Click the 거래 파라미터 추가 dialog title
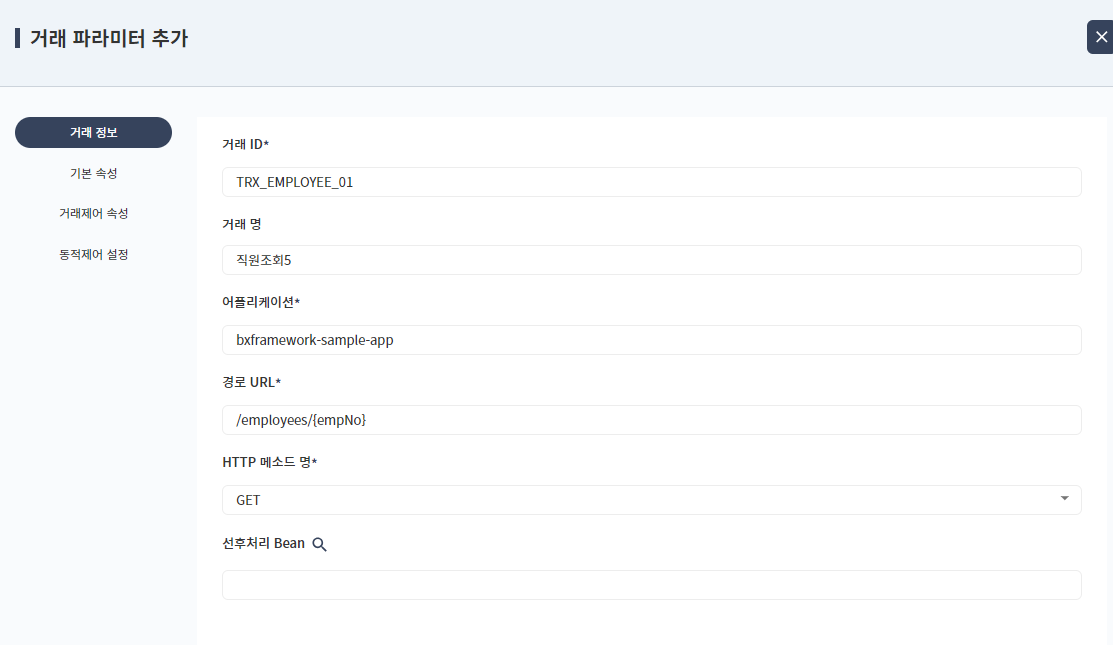 (109, 39)
